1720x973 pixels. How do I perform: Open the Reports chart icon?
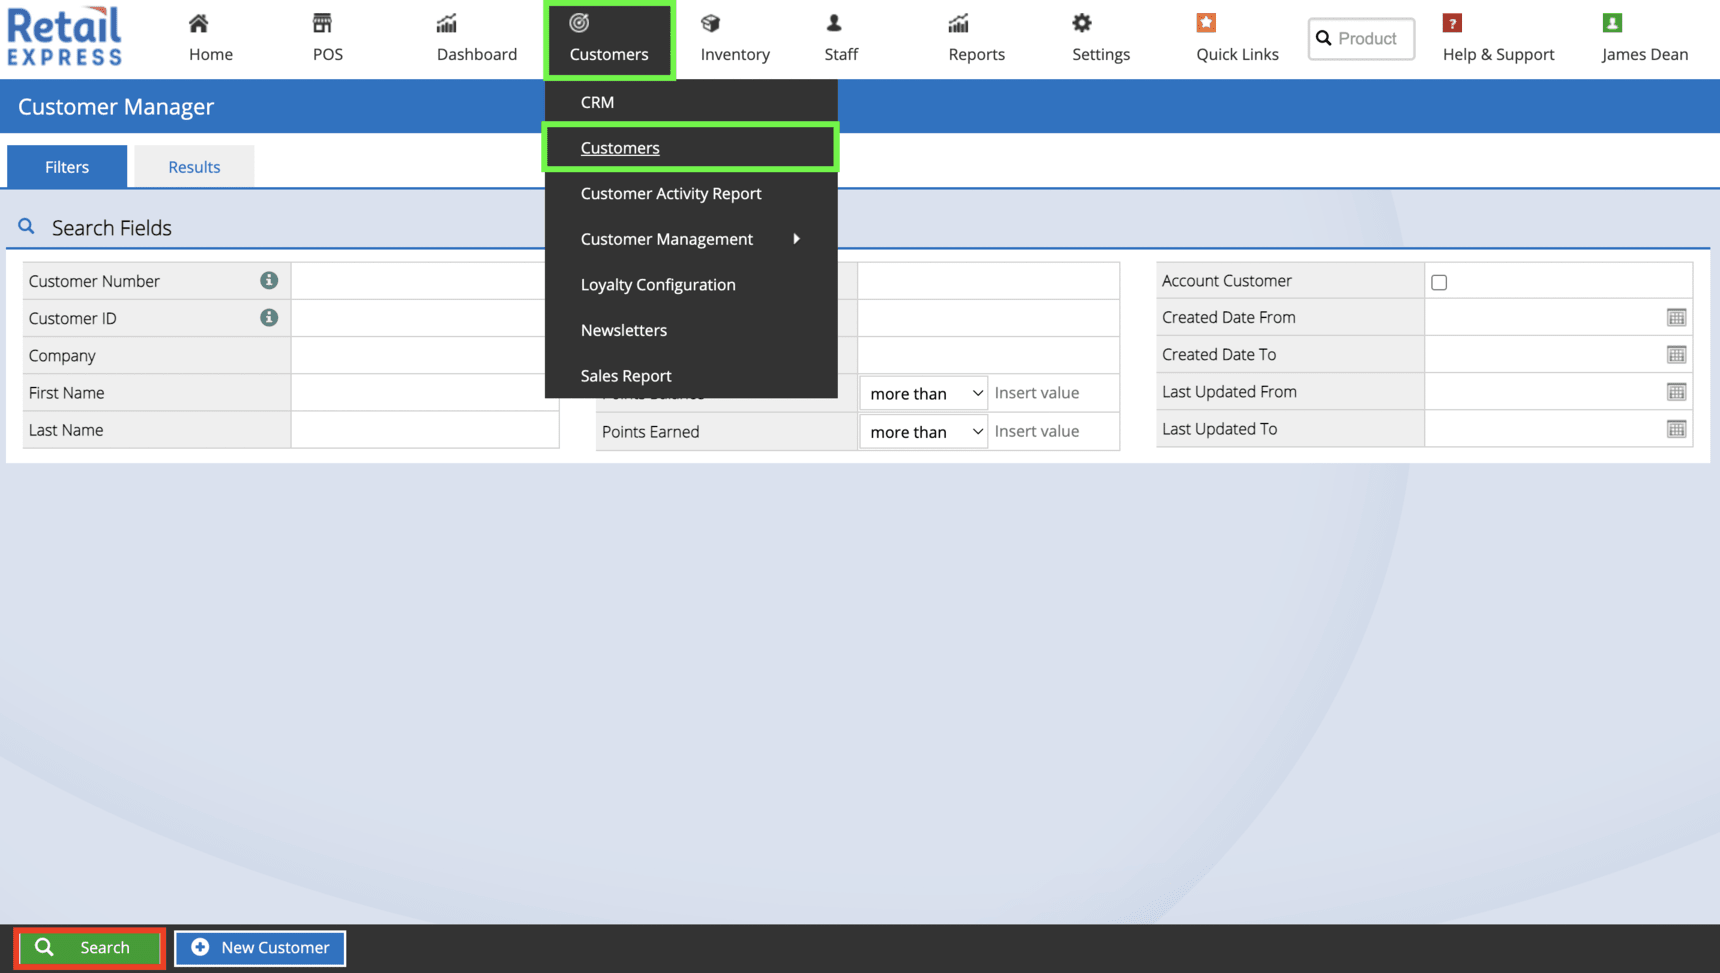[x=958, y=23]
